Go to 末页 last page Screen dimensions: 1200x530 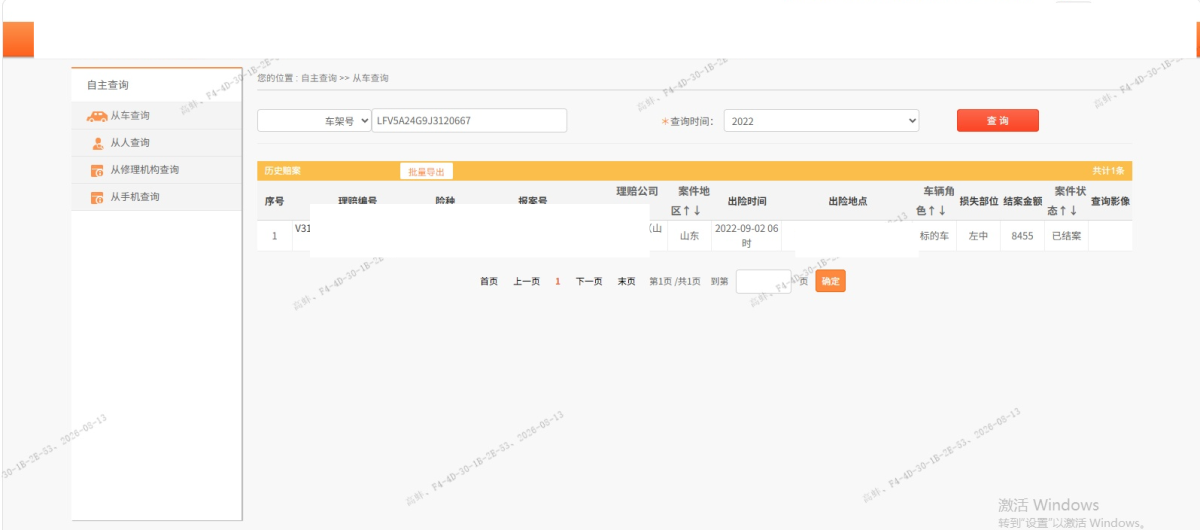pos(626,282)
